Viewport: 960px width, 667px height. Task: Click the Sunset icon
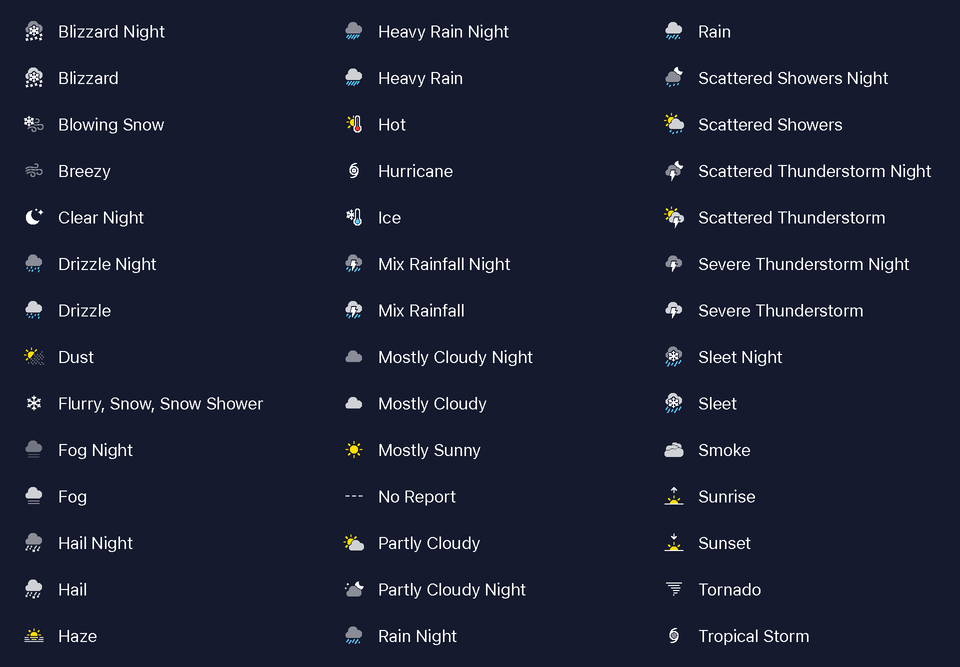coord(674,543)
